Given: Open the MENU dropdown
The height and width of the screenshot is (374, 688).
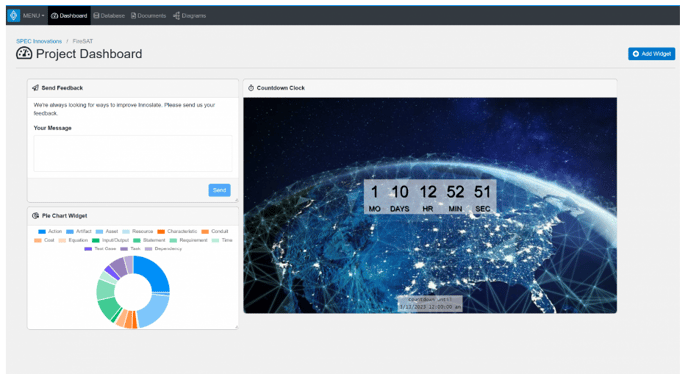Looking at the screenshot, I should pos(33,16).
